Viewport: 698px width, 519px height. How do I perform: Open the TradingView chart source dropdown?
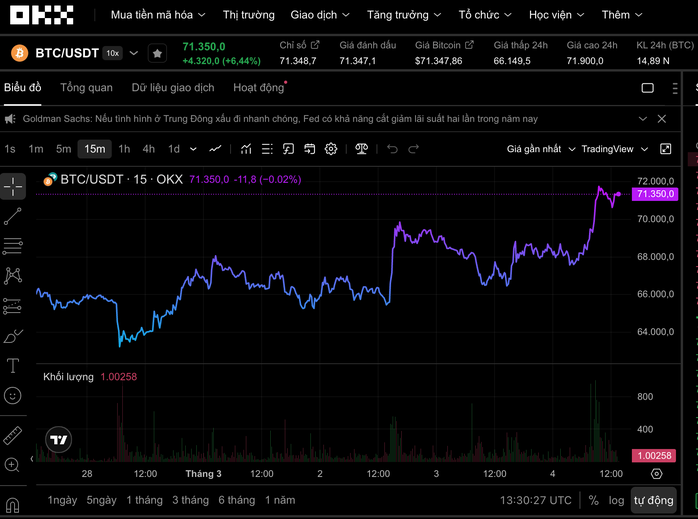[x=613, y=149]
